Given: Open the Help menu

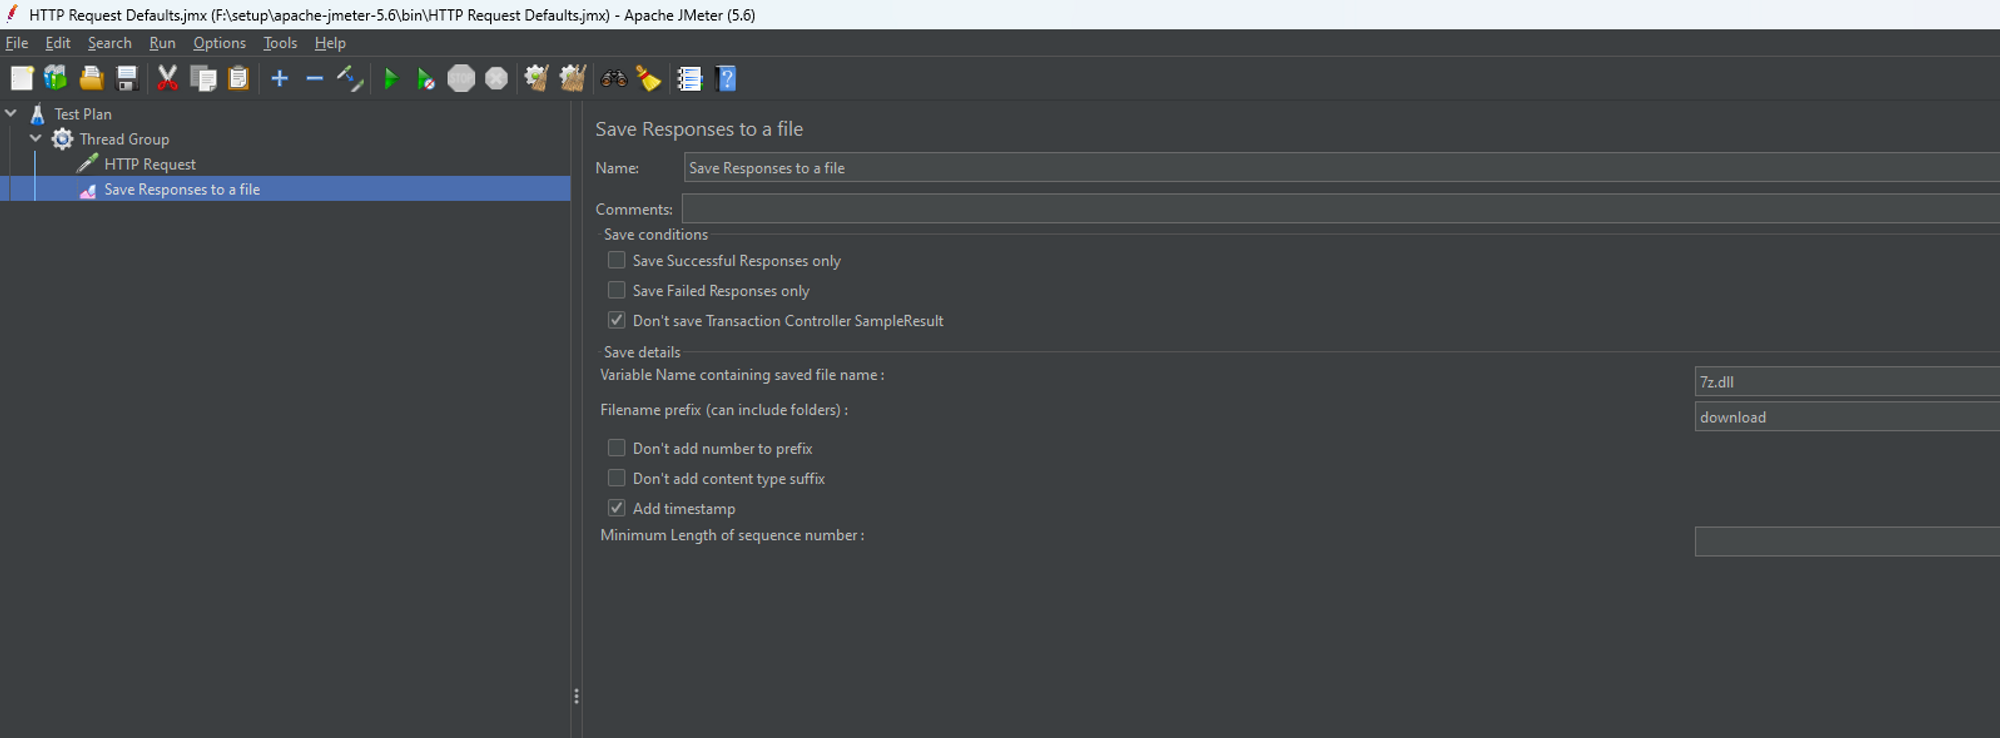Looking at the screenshot, I should [x=330, y=43].
